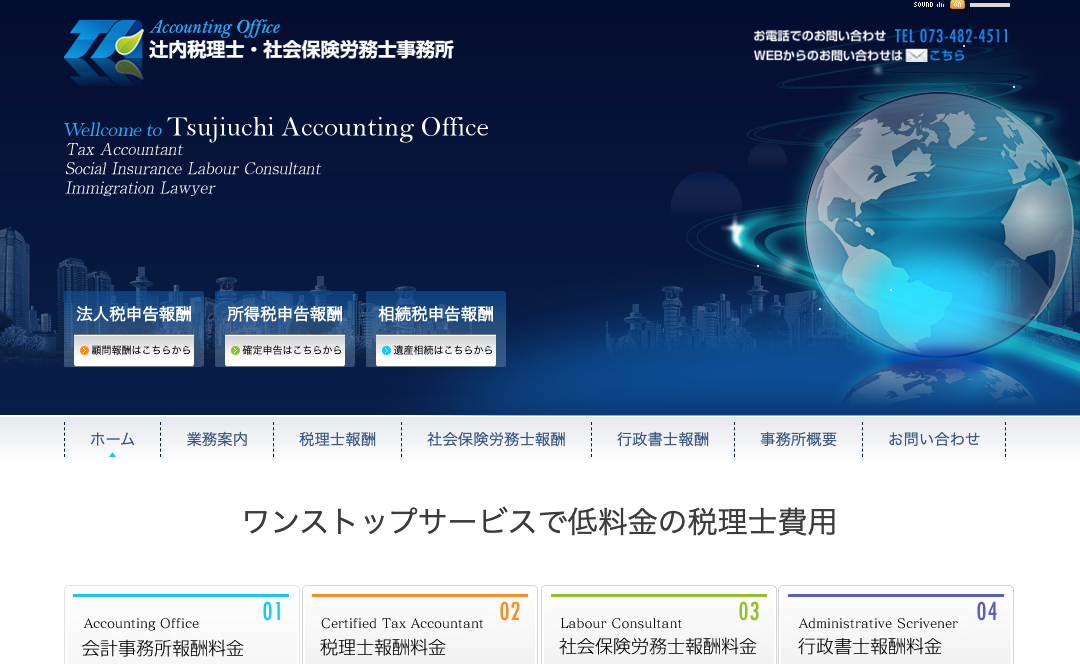Navigate to 行政書士報酬 page
The image size is (1080, 664).
pos(662,439)
